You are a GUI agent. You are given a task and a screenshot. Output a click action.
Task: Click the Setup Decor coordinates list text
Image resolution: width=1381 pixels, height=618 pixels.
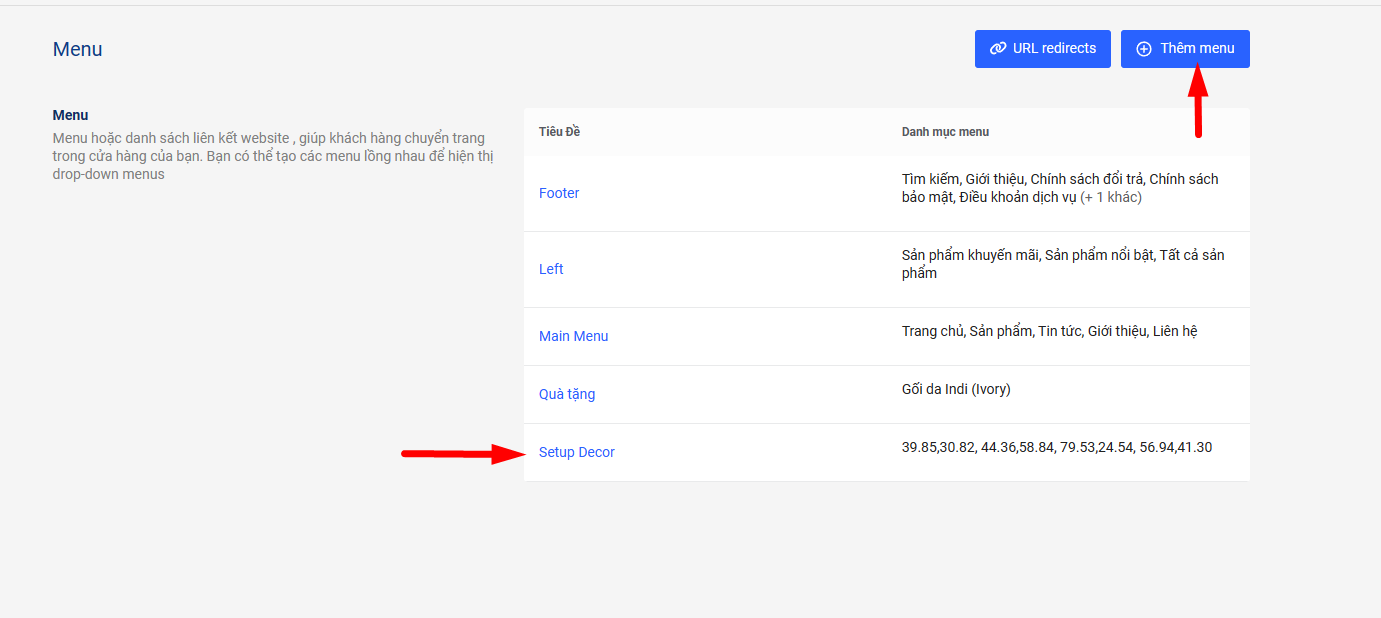(1056, 447)
